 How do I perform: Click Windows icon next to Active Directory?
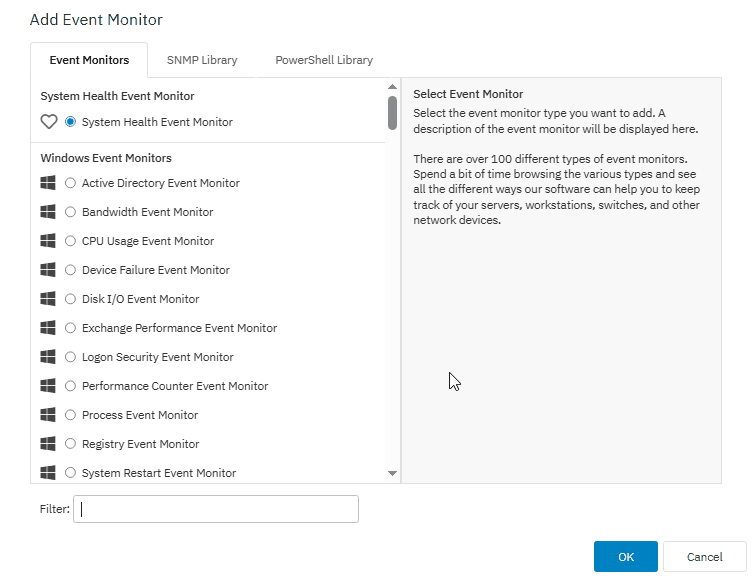48,183
